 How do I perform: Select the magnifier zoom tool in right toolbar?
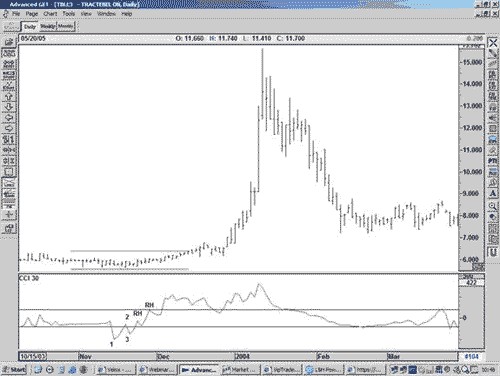click(x=493, y=206)
